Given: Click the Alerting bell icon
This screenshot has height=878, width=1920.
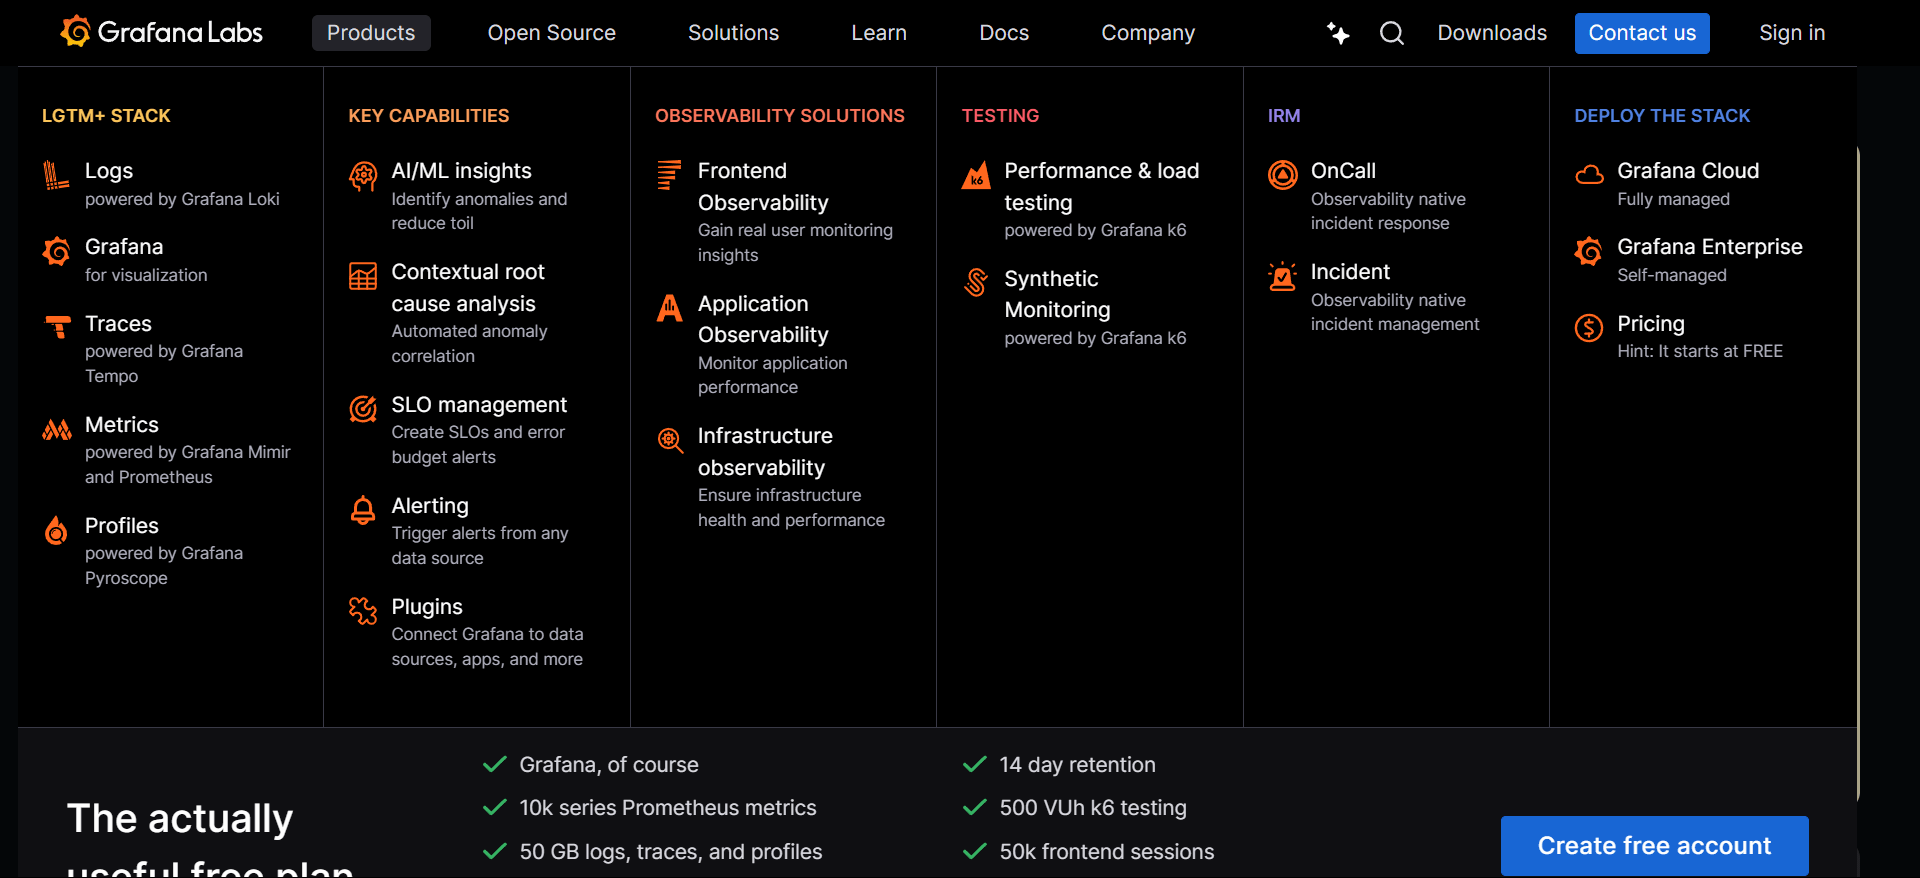Looking at the screenshot, I should pyautogui.click(x=363, y=510).
